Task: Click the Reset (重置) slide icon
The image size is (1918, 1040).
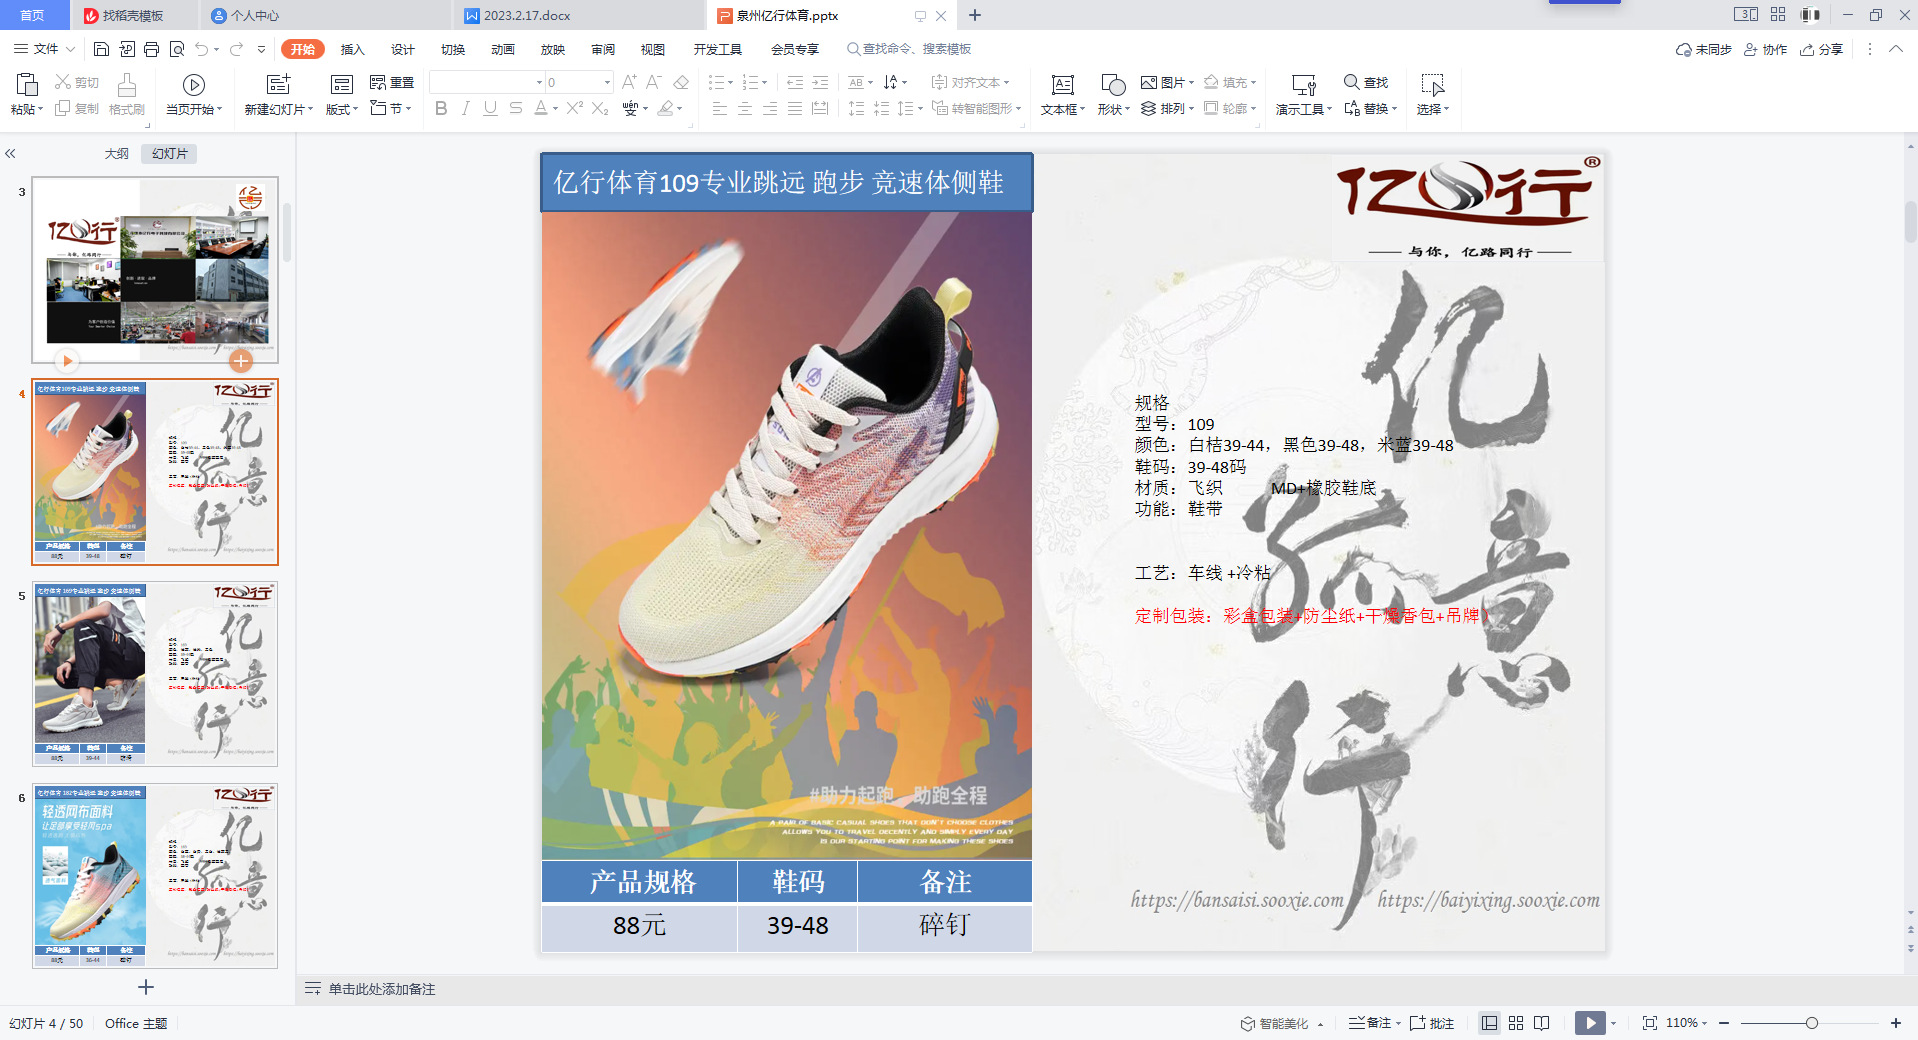Action: click(391, 82)
